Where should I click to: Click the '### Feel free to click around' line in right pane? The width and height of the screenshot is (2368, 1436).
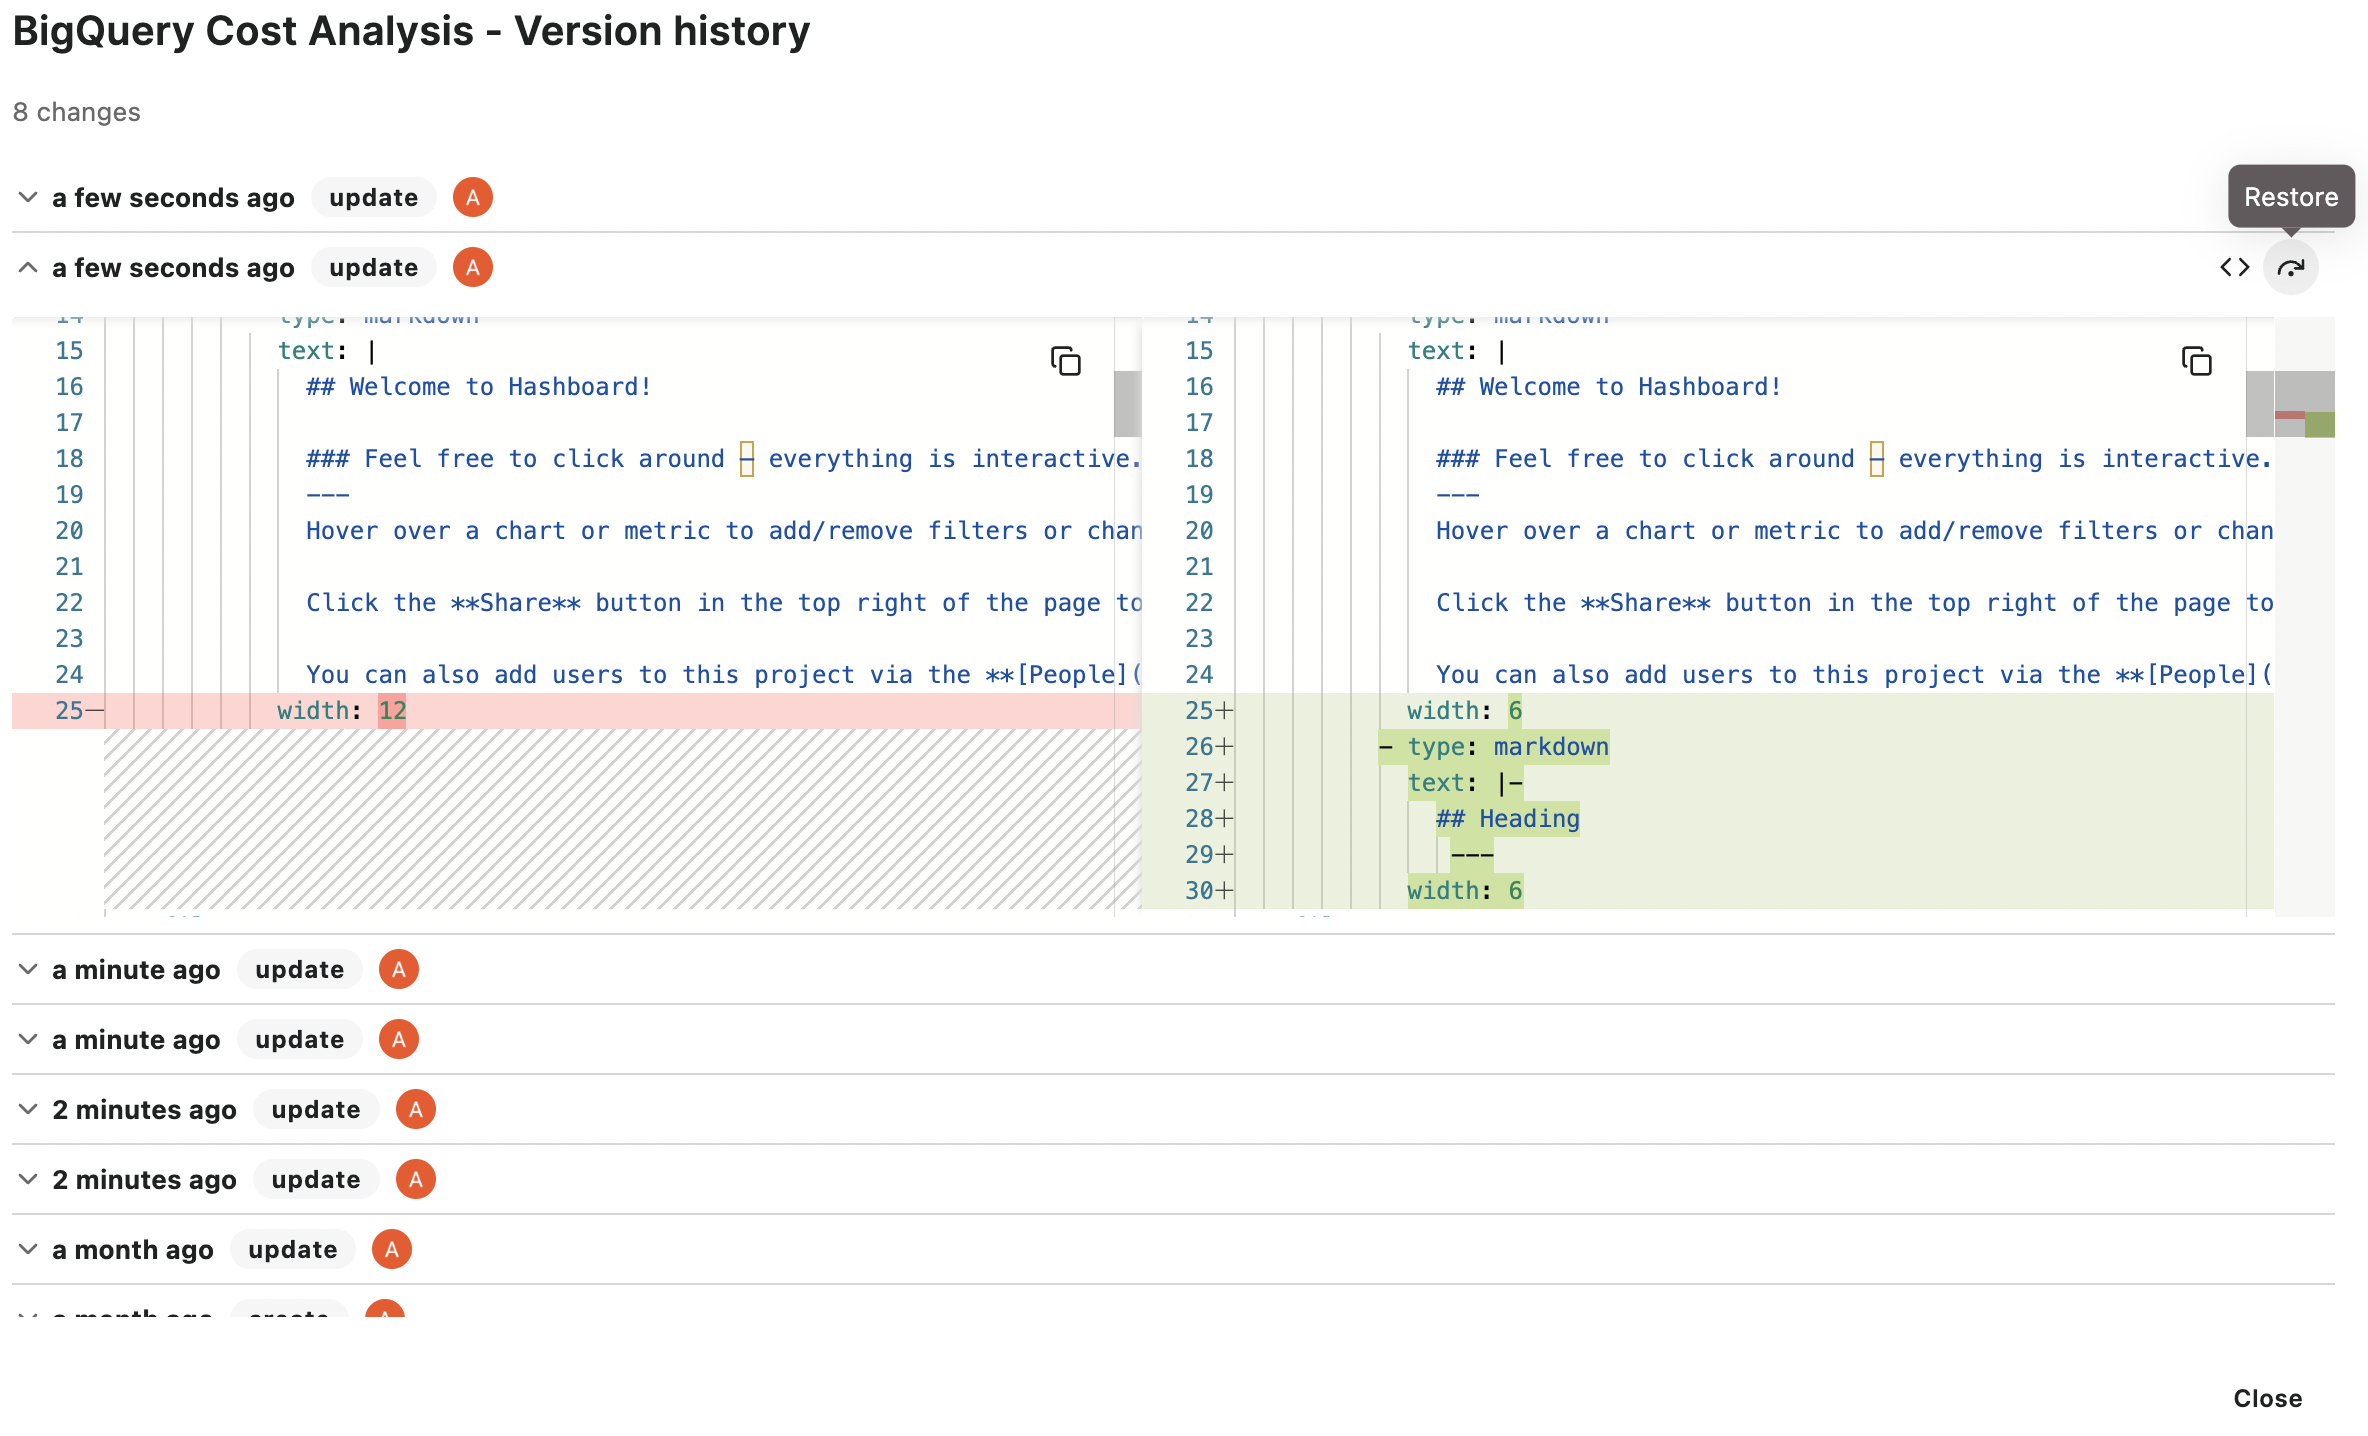(x=1855, y=459)
